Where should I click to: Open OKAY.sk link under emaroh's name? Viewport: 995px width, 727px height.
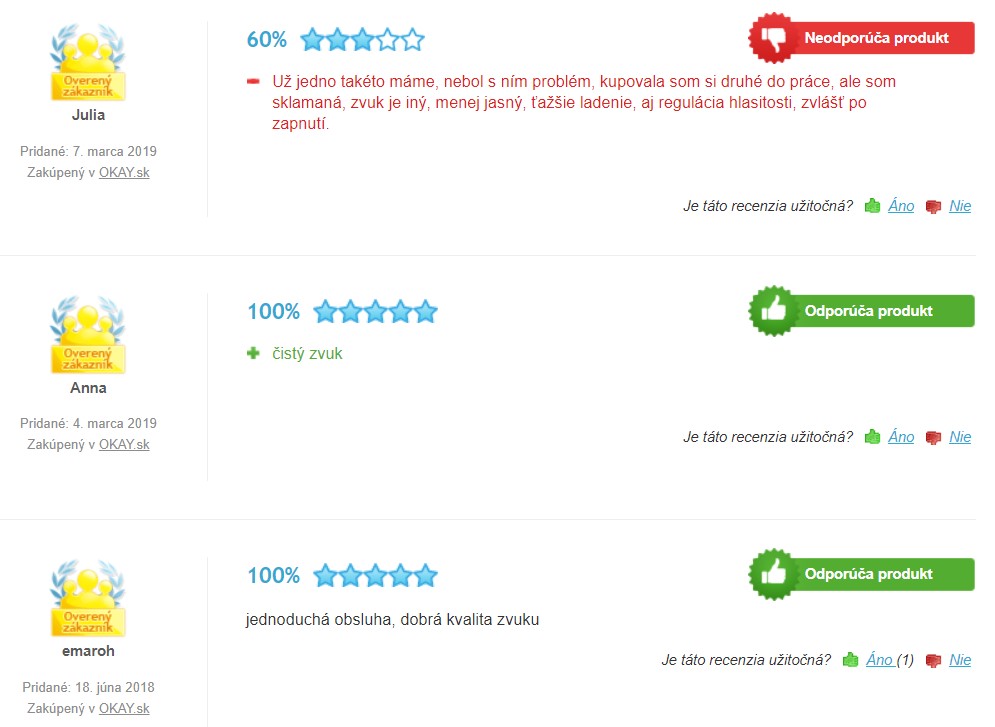(124, 709)
